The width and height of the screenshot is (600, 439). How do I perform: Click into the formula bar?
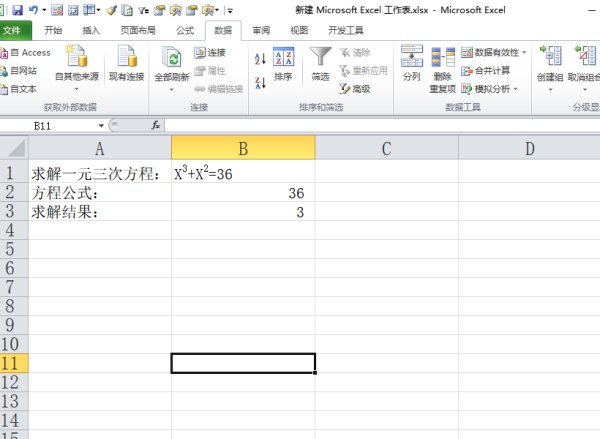pos(382,126)
